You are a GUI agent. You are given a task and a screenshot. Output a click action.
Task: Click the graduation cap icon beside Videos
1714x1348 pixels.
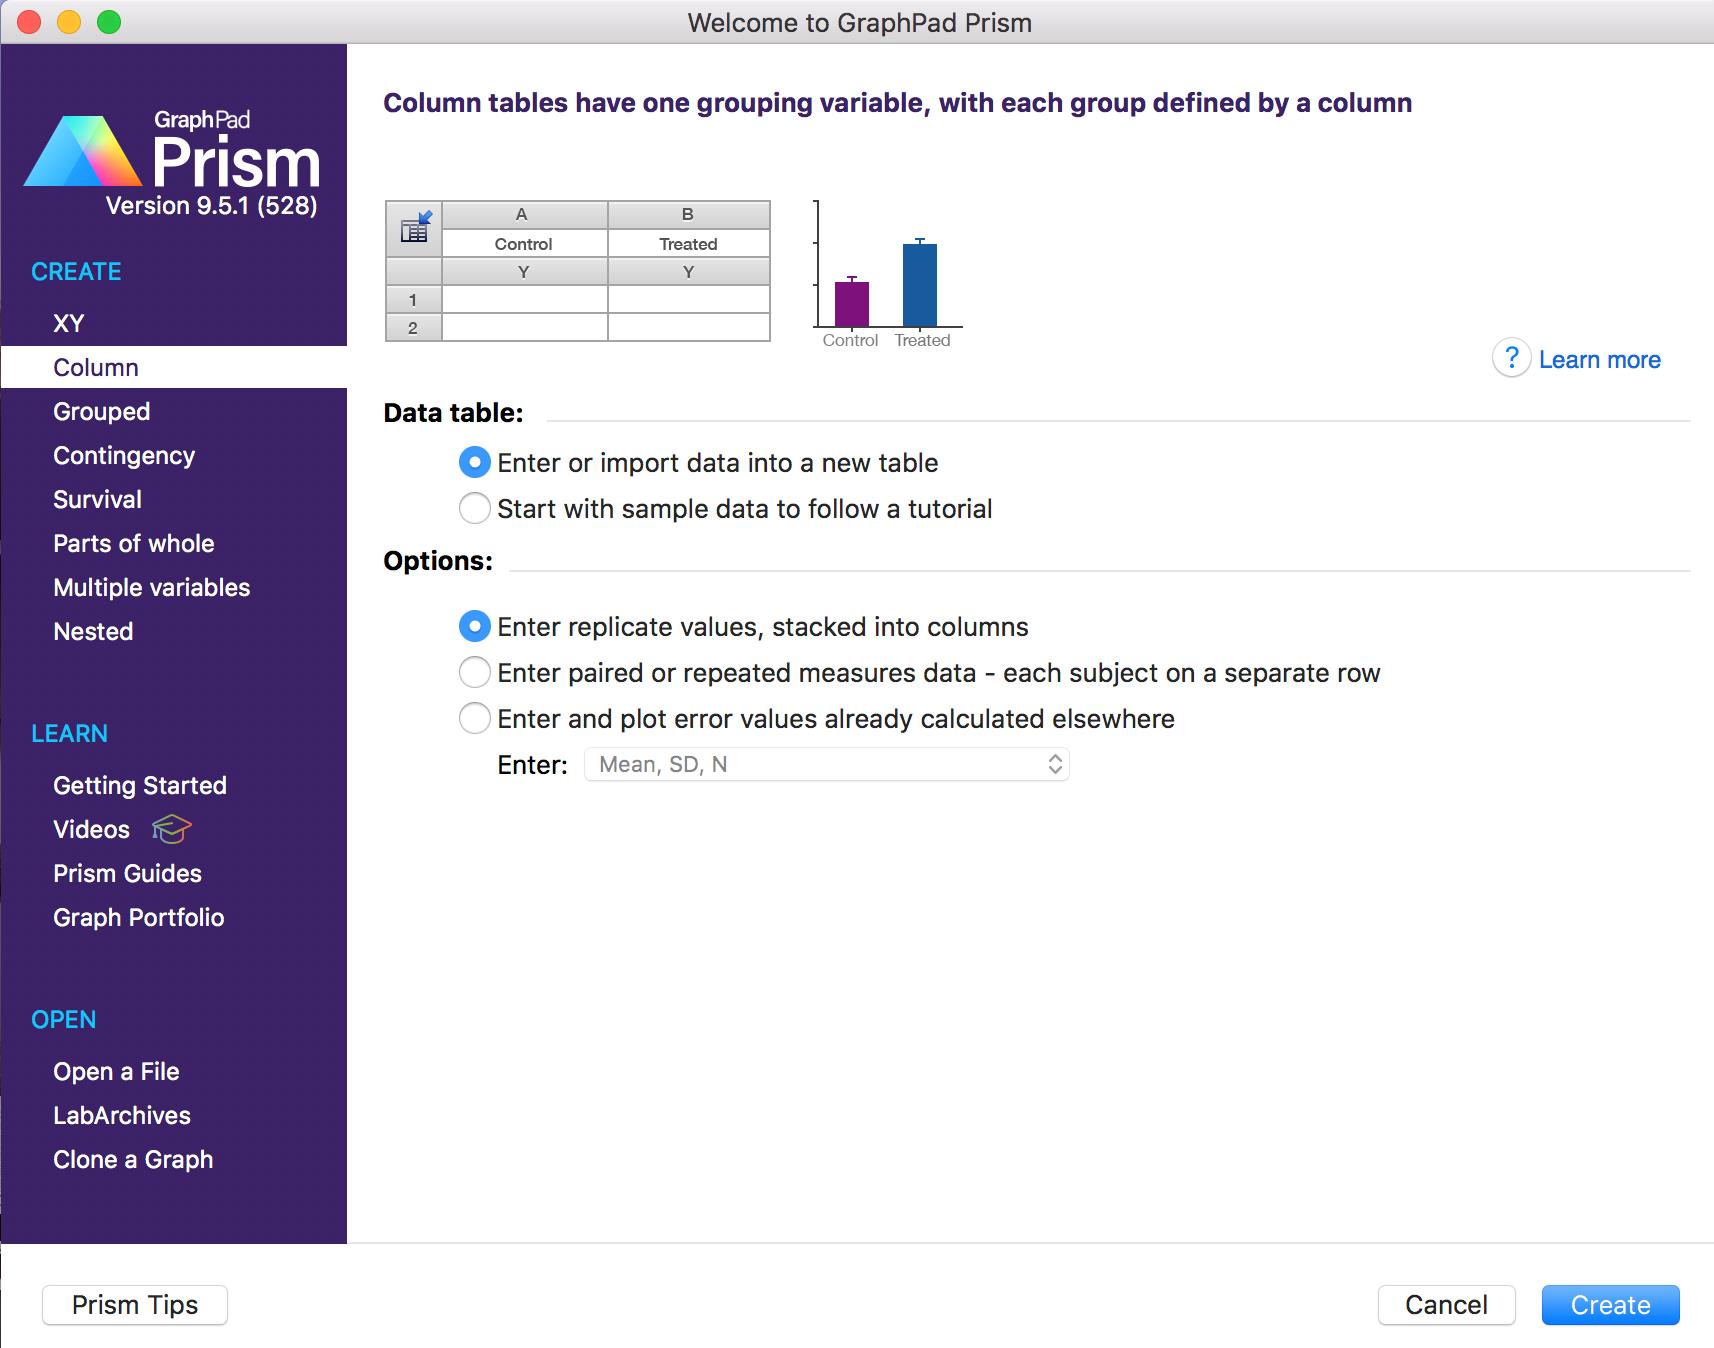click(x=171, y=829)
